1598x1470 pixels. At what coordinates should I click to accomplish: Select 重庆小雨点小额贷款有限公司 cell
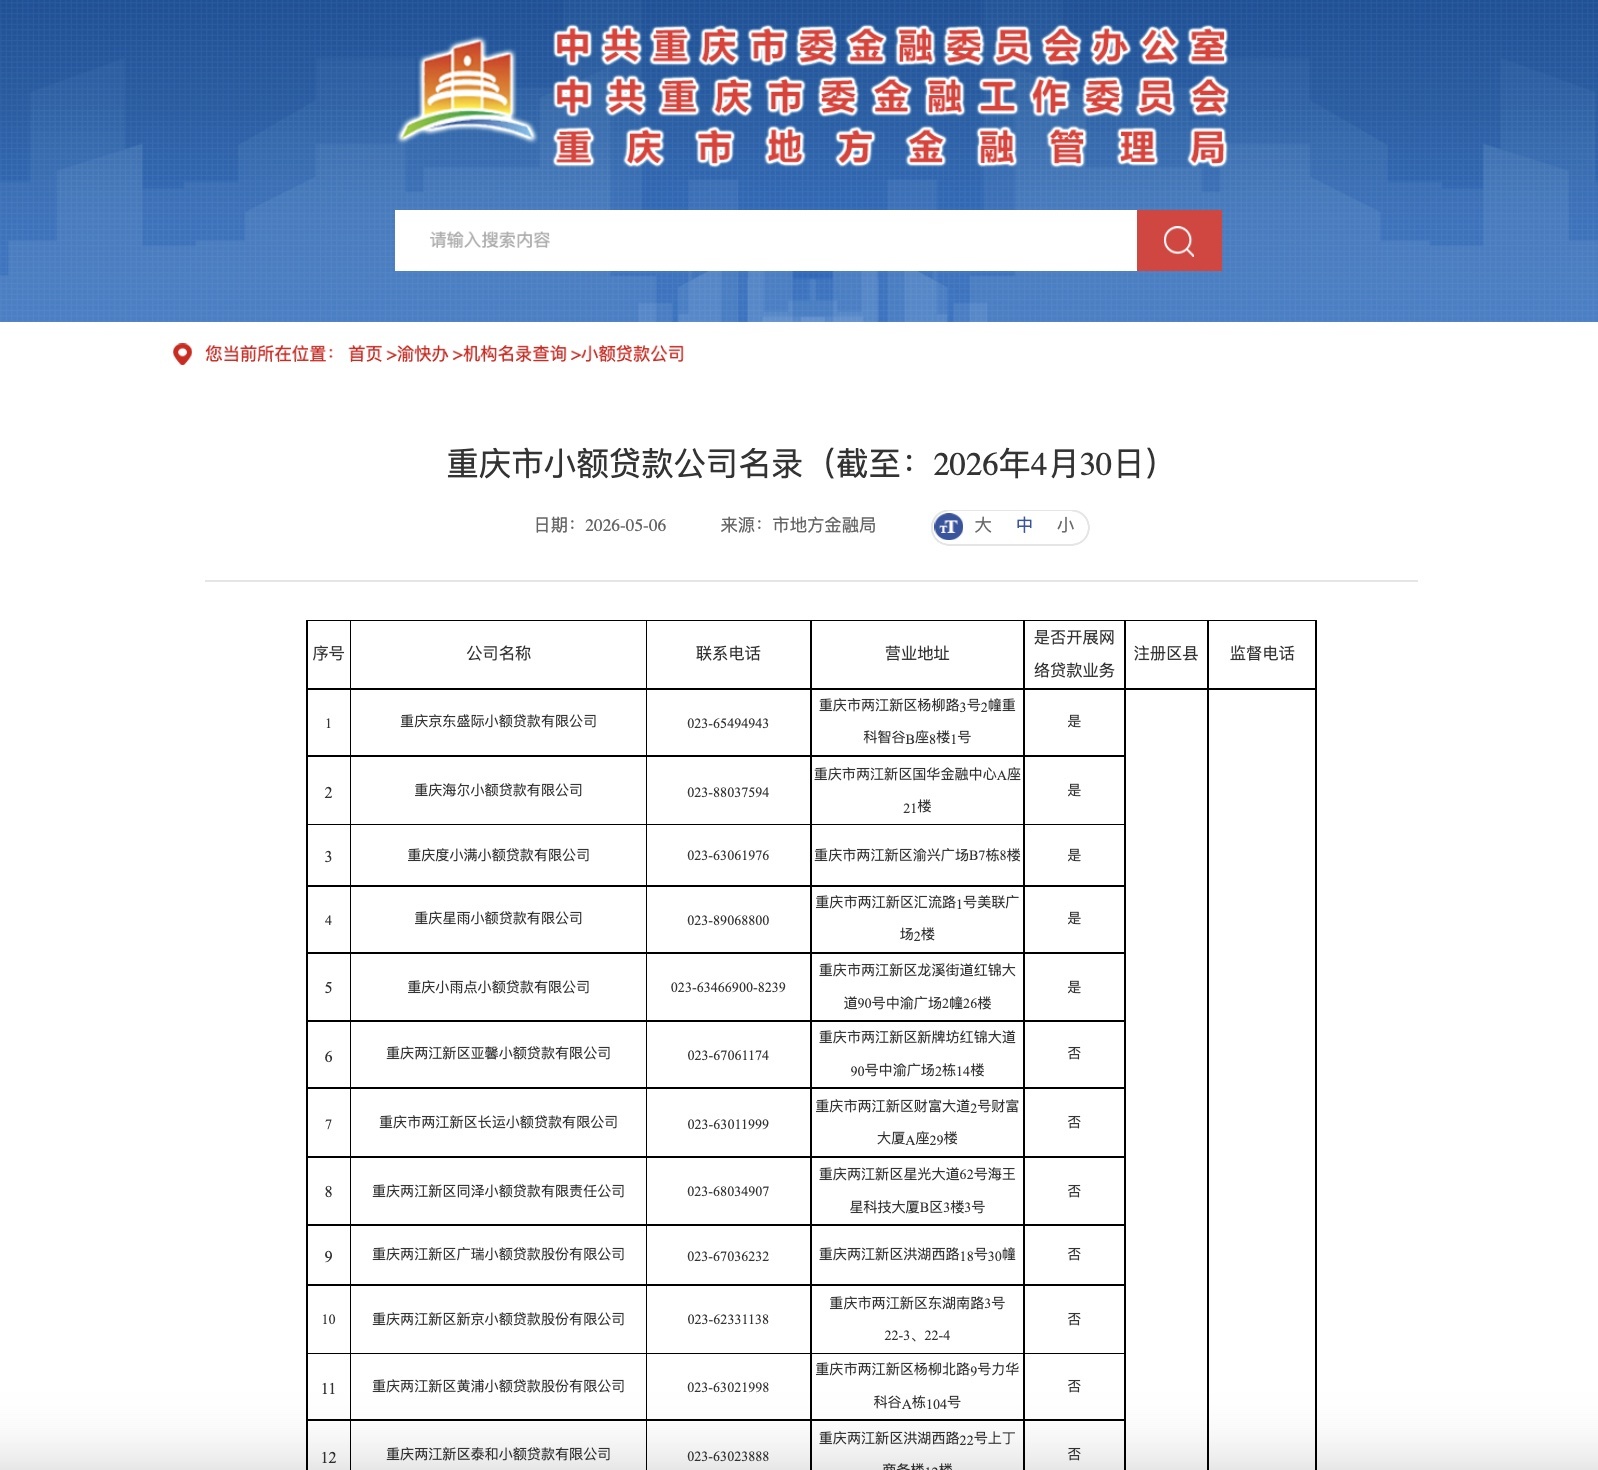498,988
